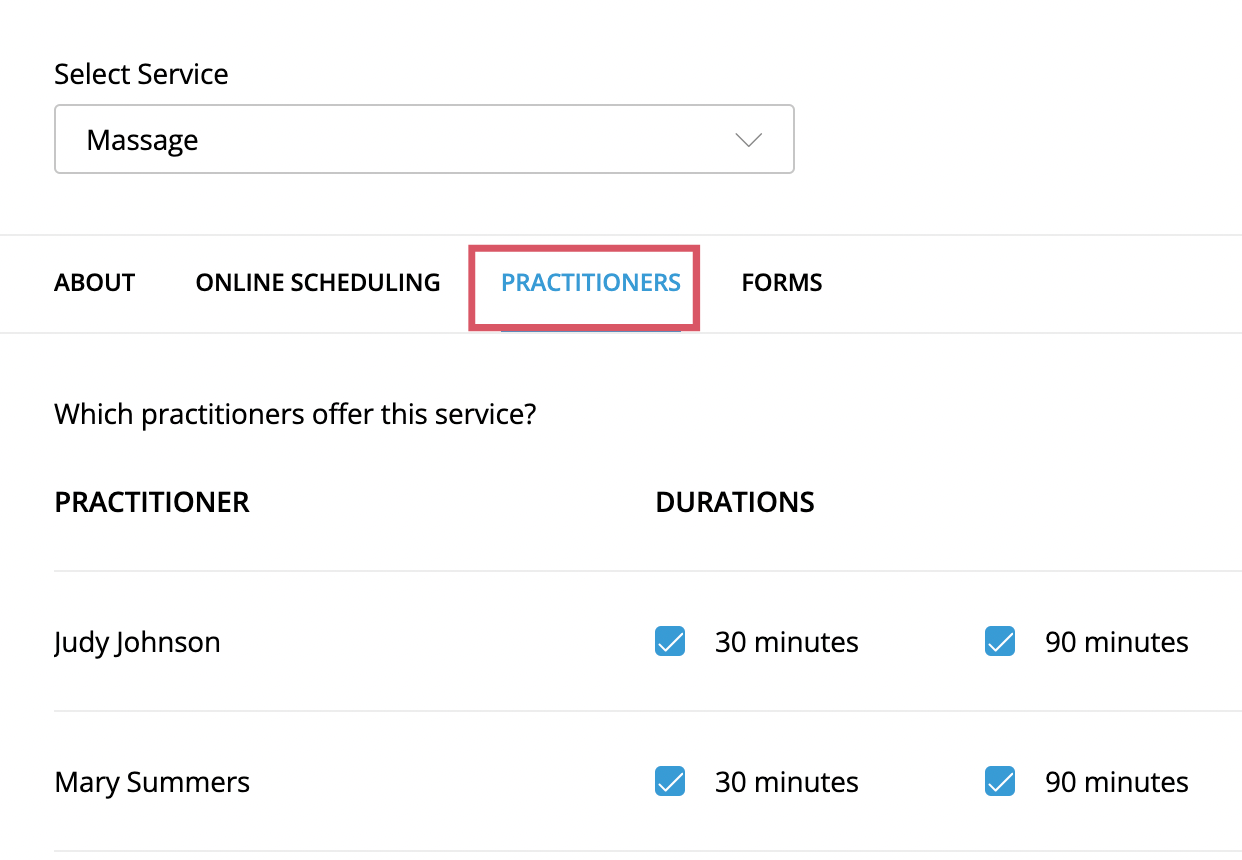Uncheck Judy Johnson's 30 minutes checkbox
1242x860 pixels.
tap(670, 641)
